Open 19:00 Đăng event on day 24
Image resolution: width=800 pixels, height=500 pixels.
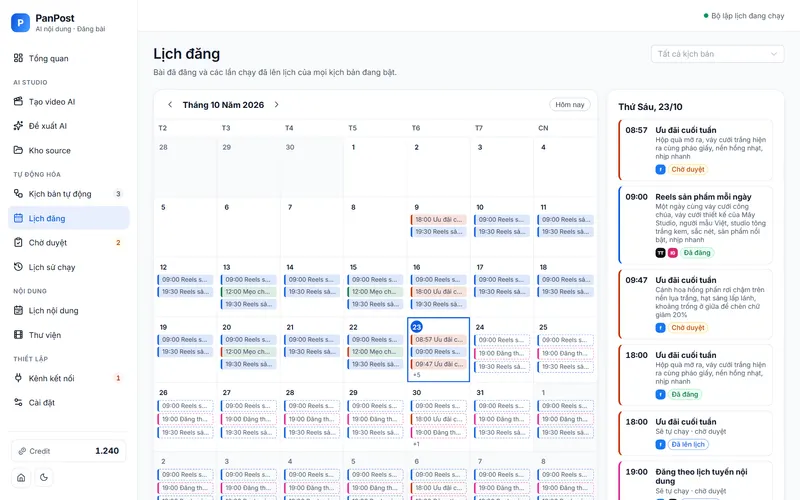pos(502,353)
